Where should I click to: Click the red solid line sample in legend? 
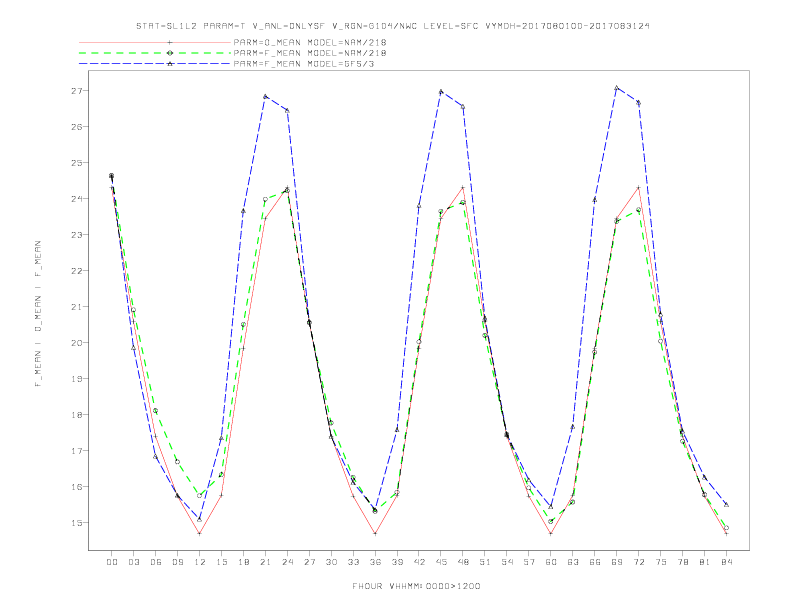(155, 42)
